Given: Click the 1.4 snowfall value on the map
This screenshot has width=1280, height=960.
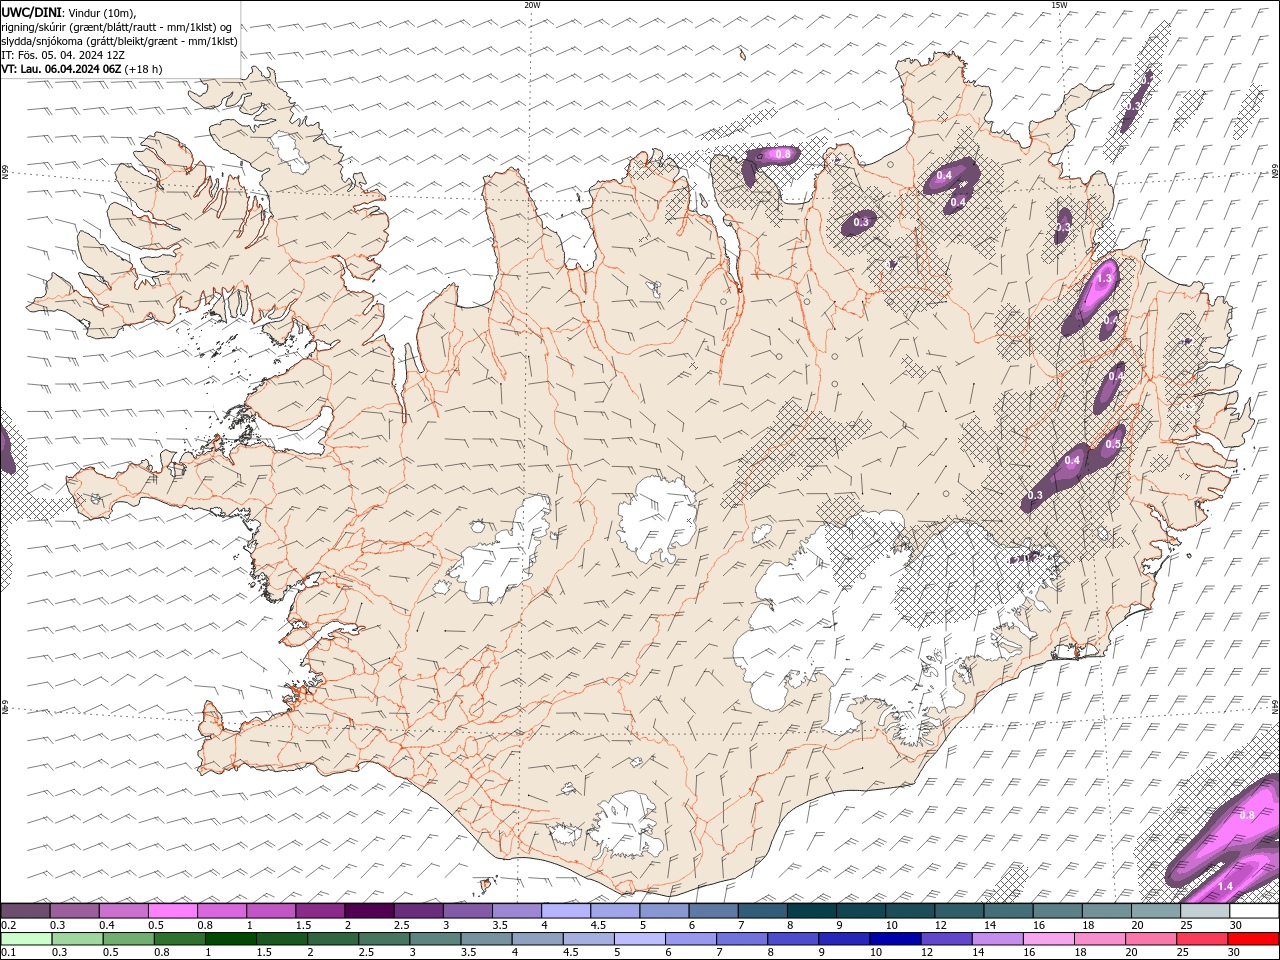Looking at the screenshot, I should coord(1225,886).
